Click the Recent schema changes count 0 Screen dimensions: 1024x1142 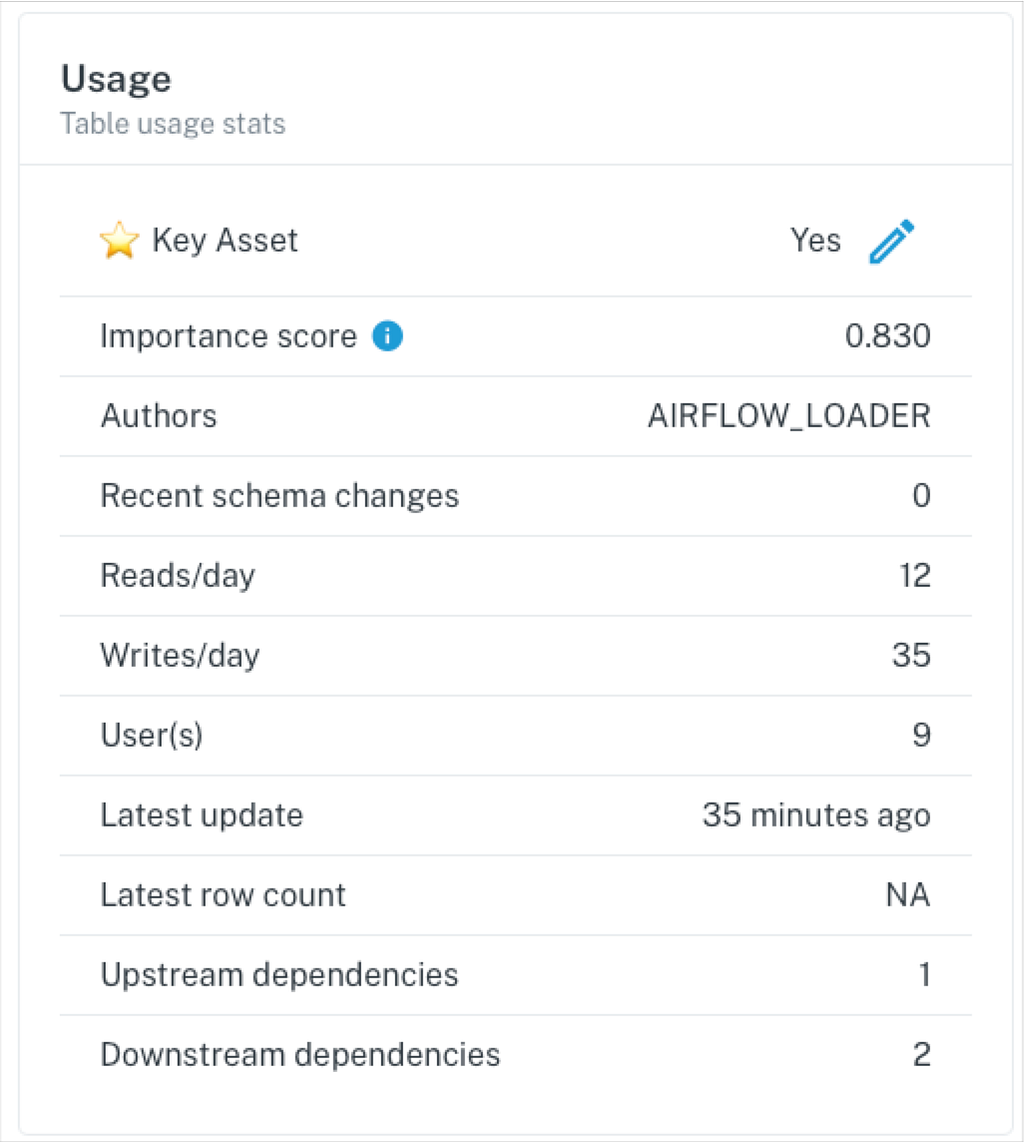(921, 495)
